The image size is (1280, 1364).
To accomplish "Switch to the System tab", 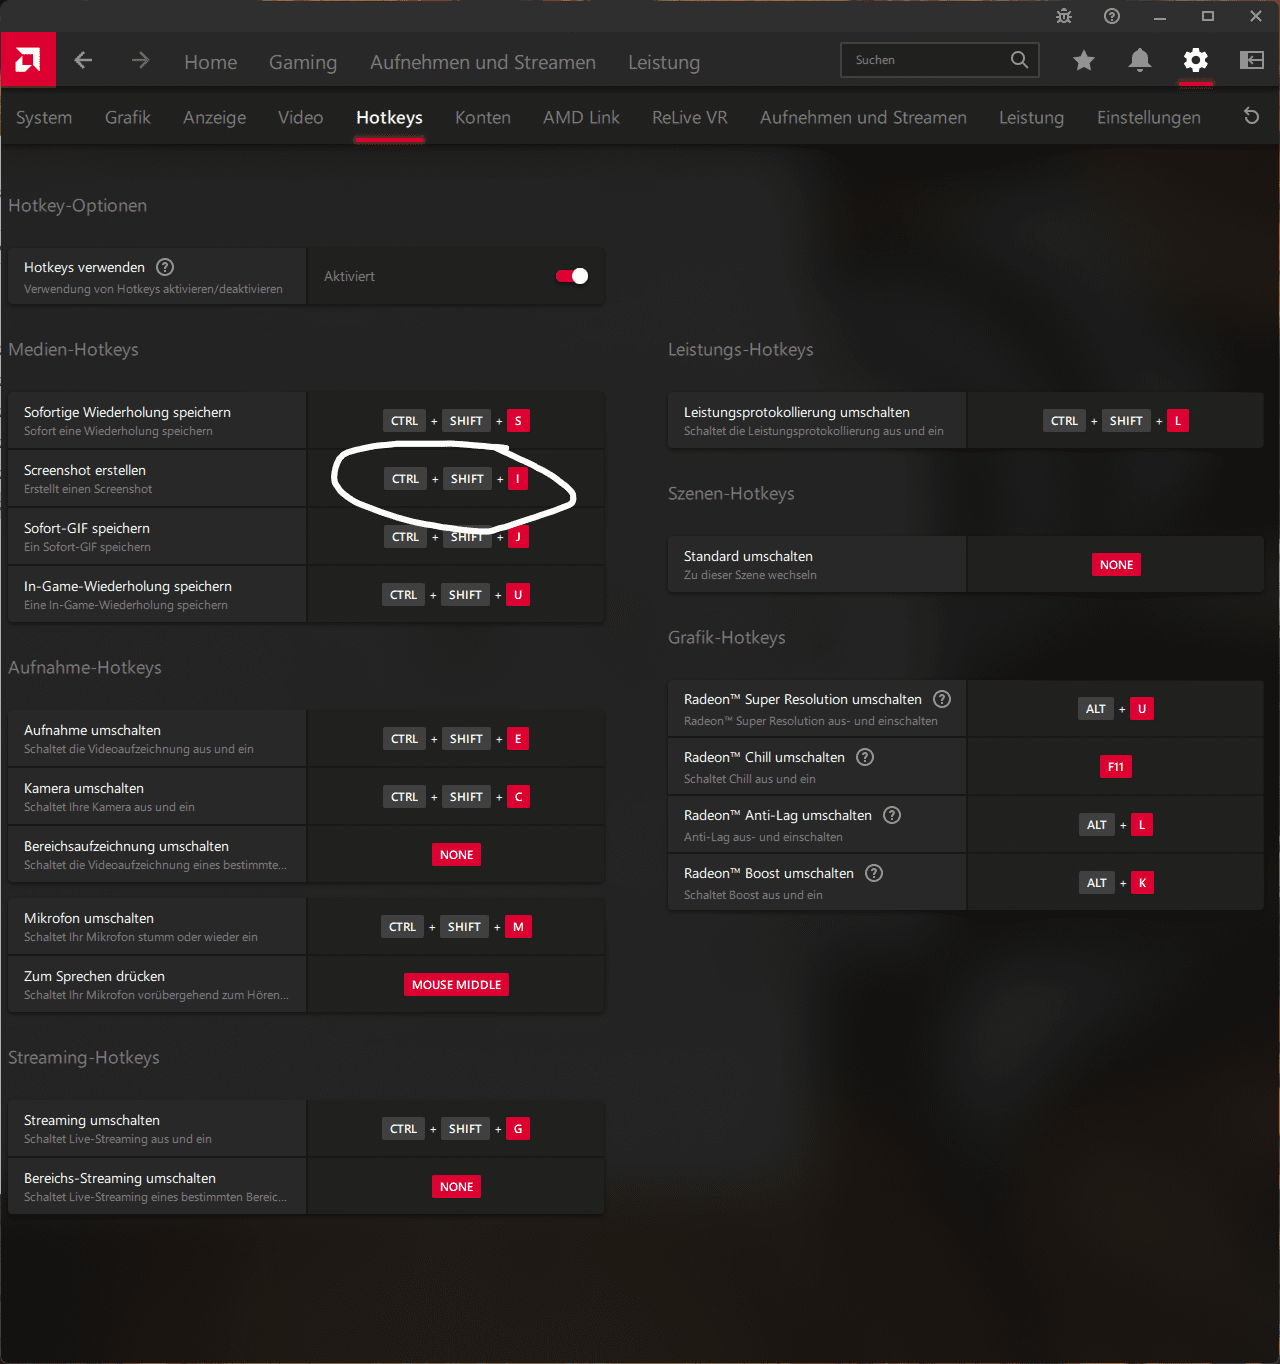I will 44,117.
